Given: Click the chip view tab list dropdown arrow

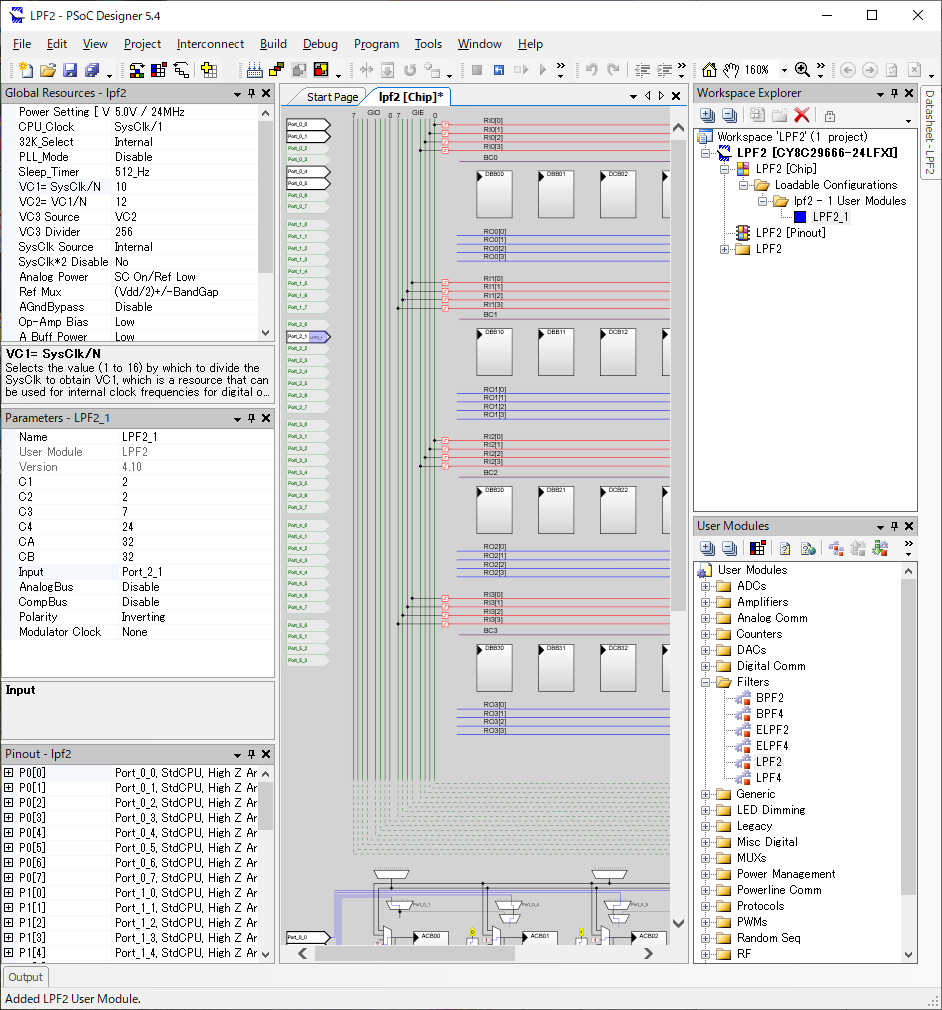Looking at the screenshot, I should (x=633, y=97).
